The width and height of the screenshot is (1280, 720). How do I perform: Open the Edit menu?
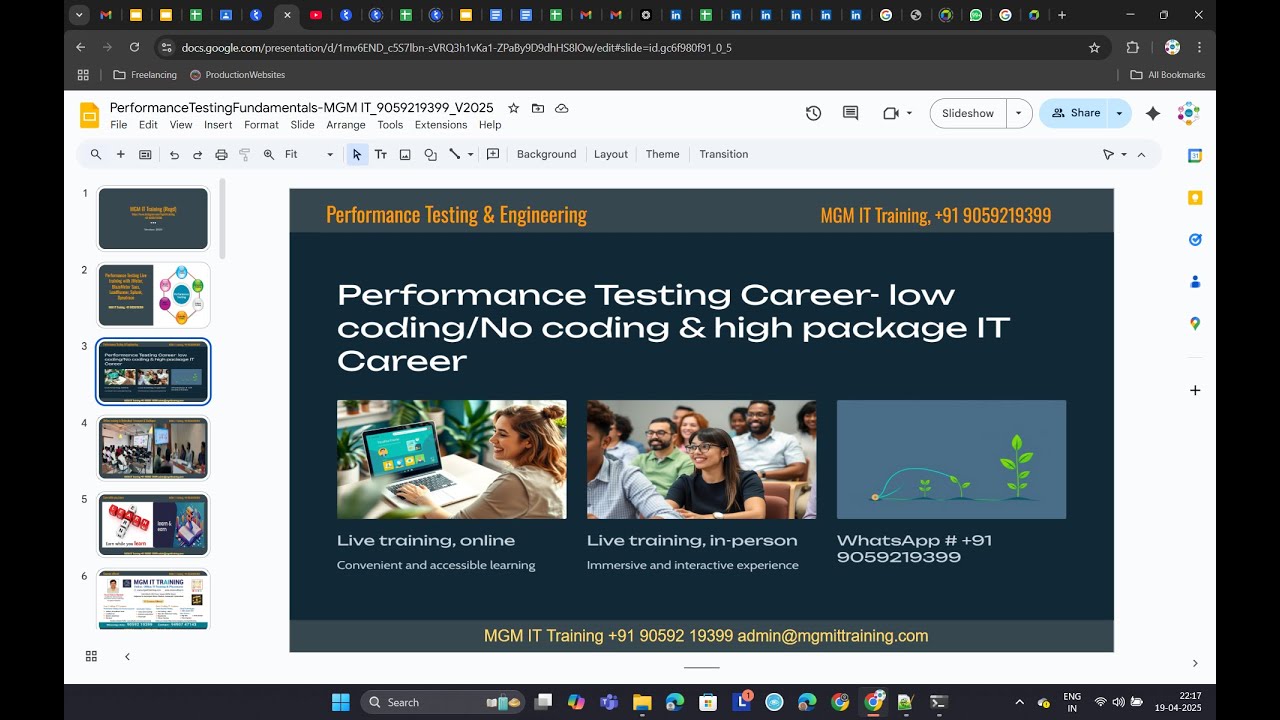[148, 125]
